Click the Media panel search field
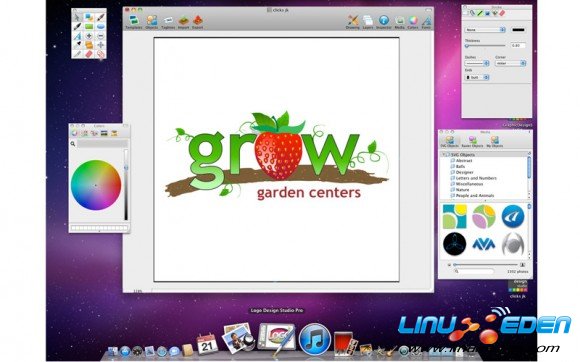This screenshot has width=580, height=362. pos(475,271)
